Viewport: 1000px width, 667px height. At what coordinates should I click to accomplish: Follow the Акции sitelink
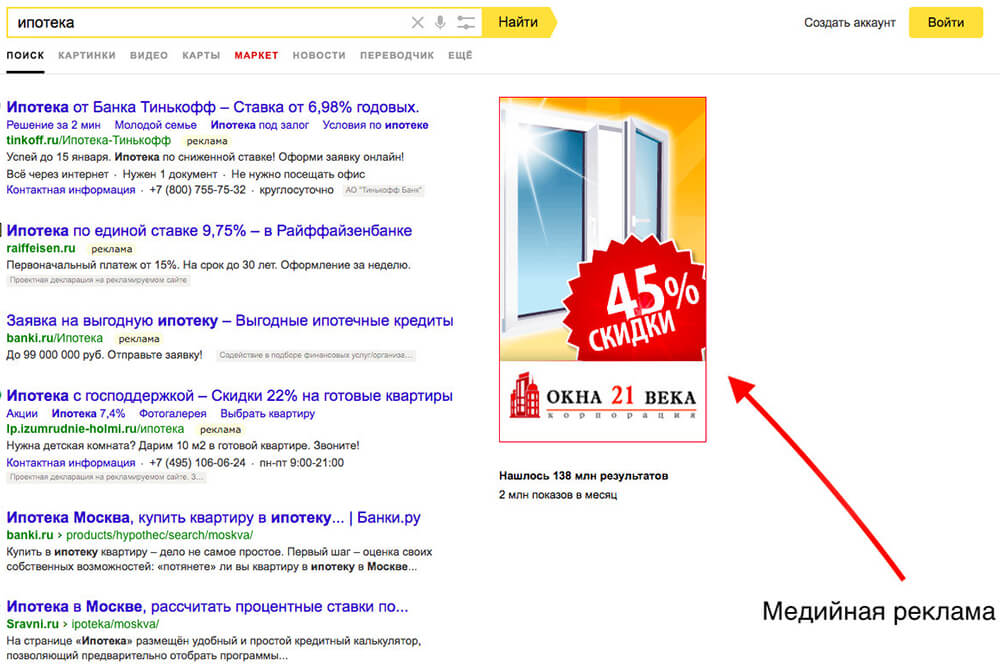coord(22,413)
